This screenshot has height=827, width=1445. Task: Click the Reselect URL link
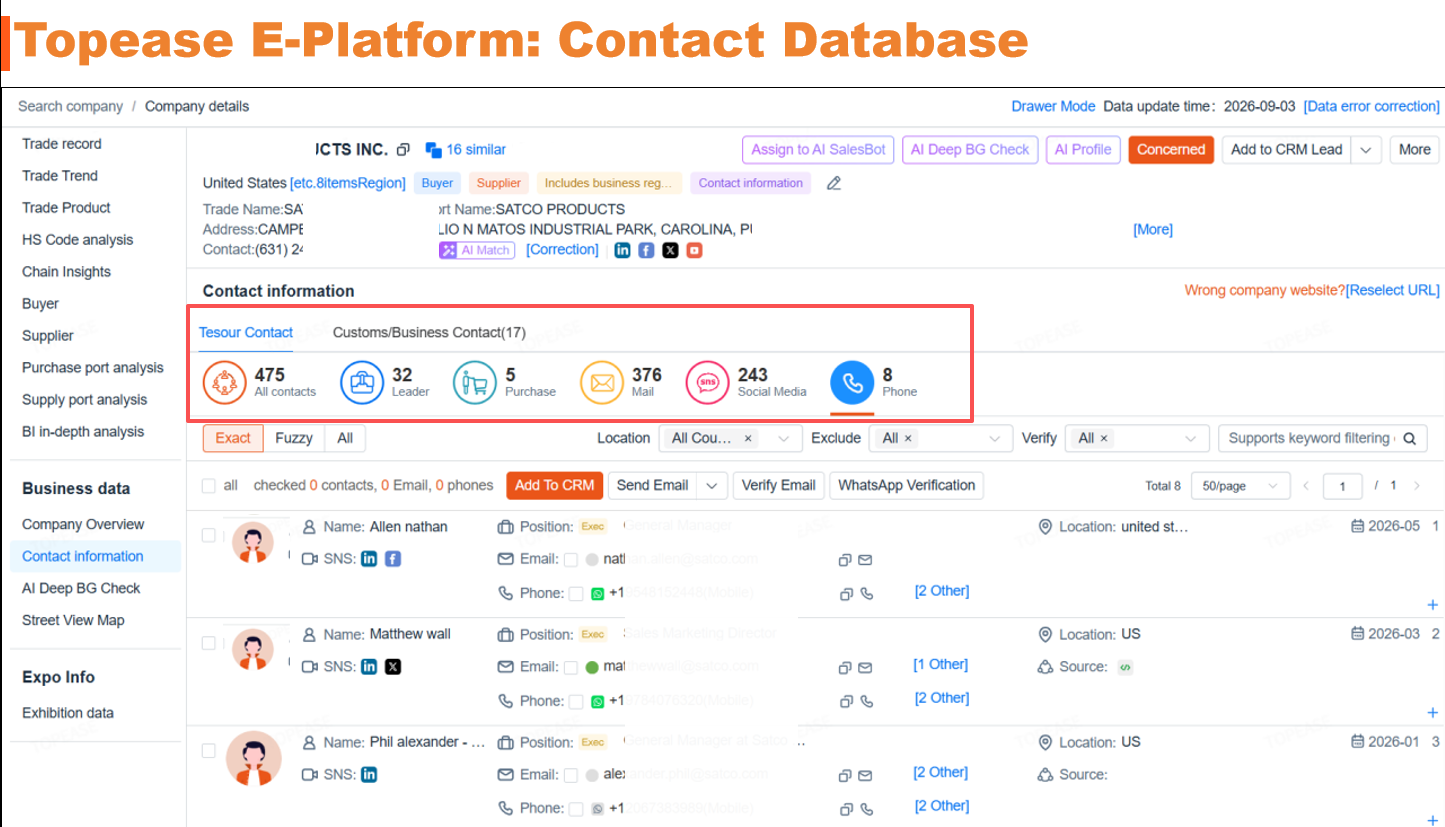pyautogui.click(x=1393, y=291)
